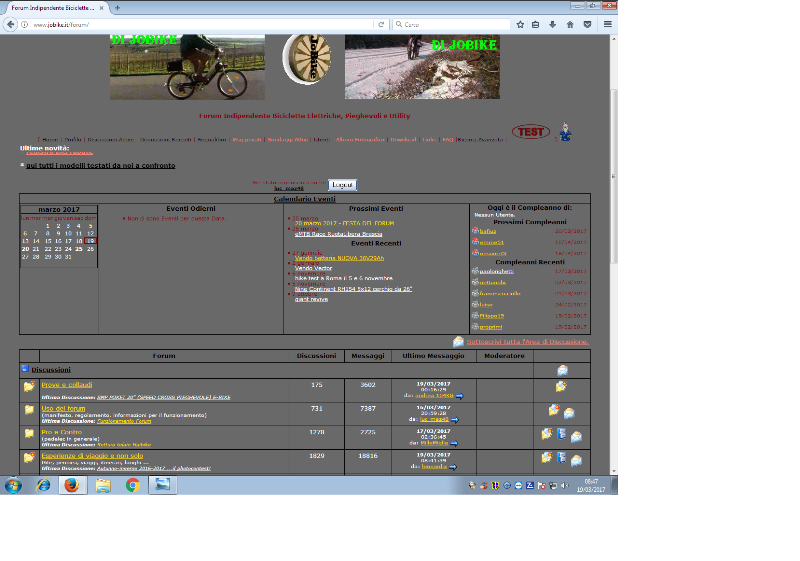This screenshot has width=800, height=561.
Task: Click folder icon beside Pro e Contro
Action: (29, 433)
